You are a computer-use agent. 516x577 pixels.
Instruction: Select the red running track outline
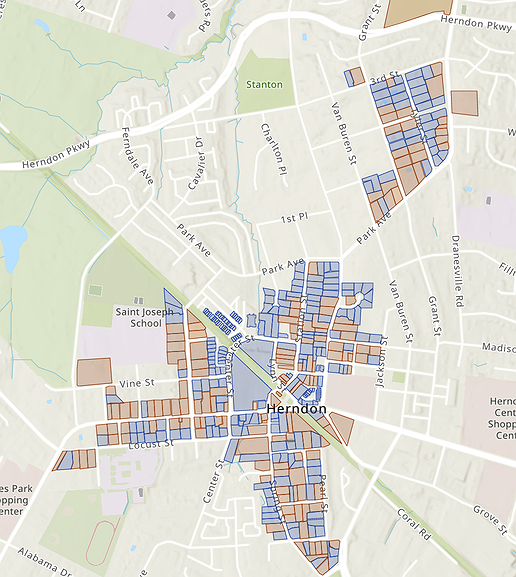pos(102,543)
